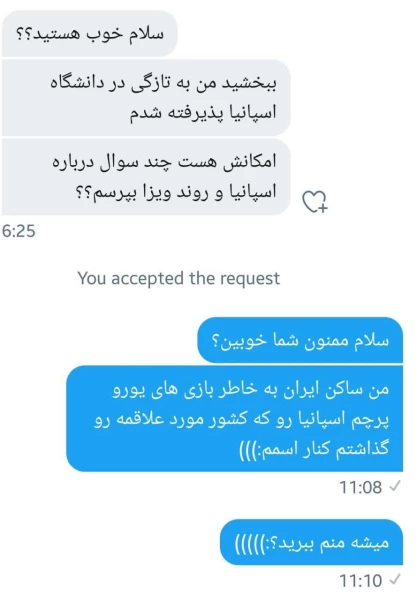Click the line 'ببخشید من به تازگی در دانشگاه'

click(163, 83)
